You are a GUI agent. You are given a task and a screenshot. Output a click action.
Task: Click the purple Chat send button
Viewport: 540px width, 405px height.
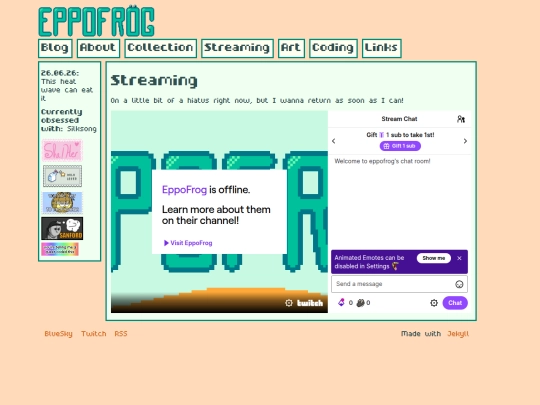(x=455, y=303)
